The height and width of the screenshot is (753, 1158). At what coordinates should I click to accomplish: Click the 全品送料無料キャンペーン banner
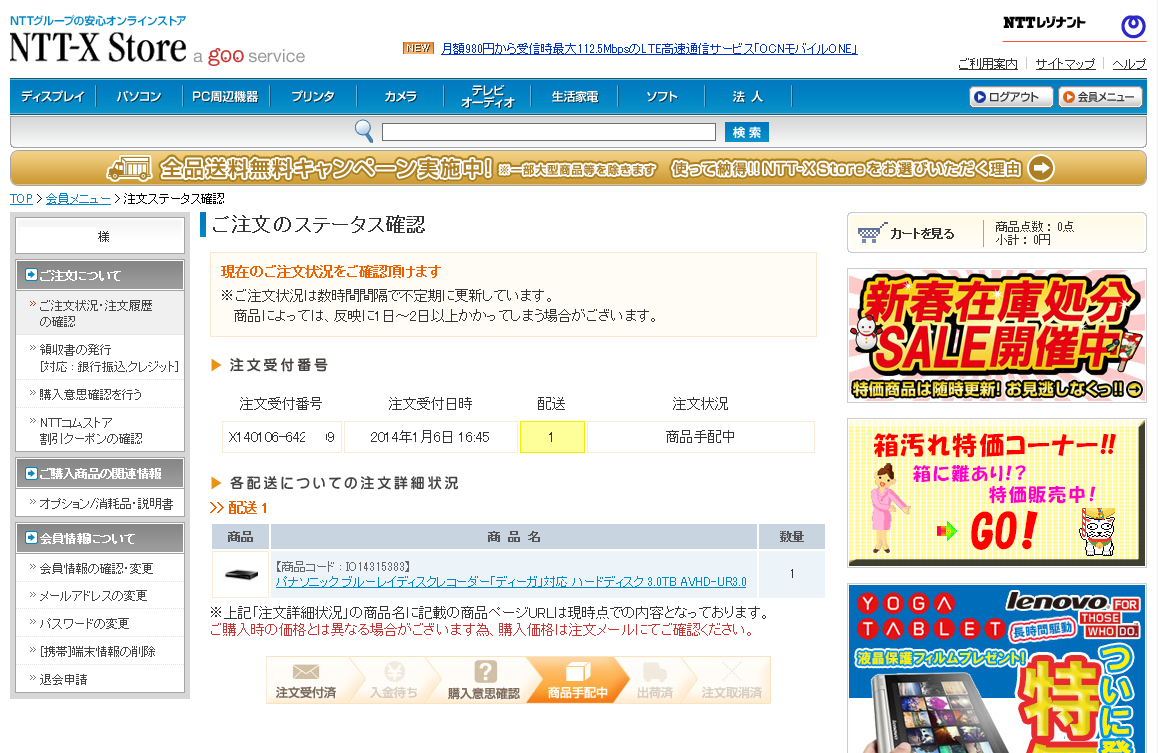point(578,168)
